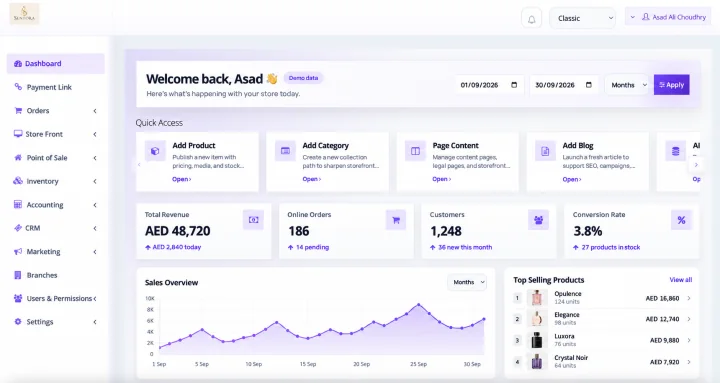Click the Inventory boxes icon
The width and height of the screenshot is (720, 383).
18,181
